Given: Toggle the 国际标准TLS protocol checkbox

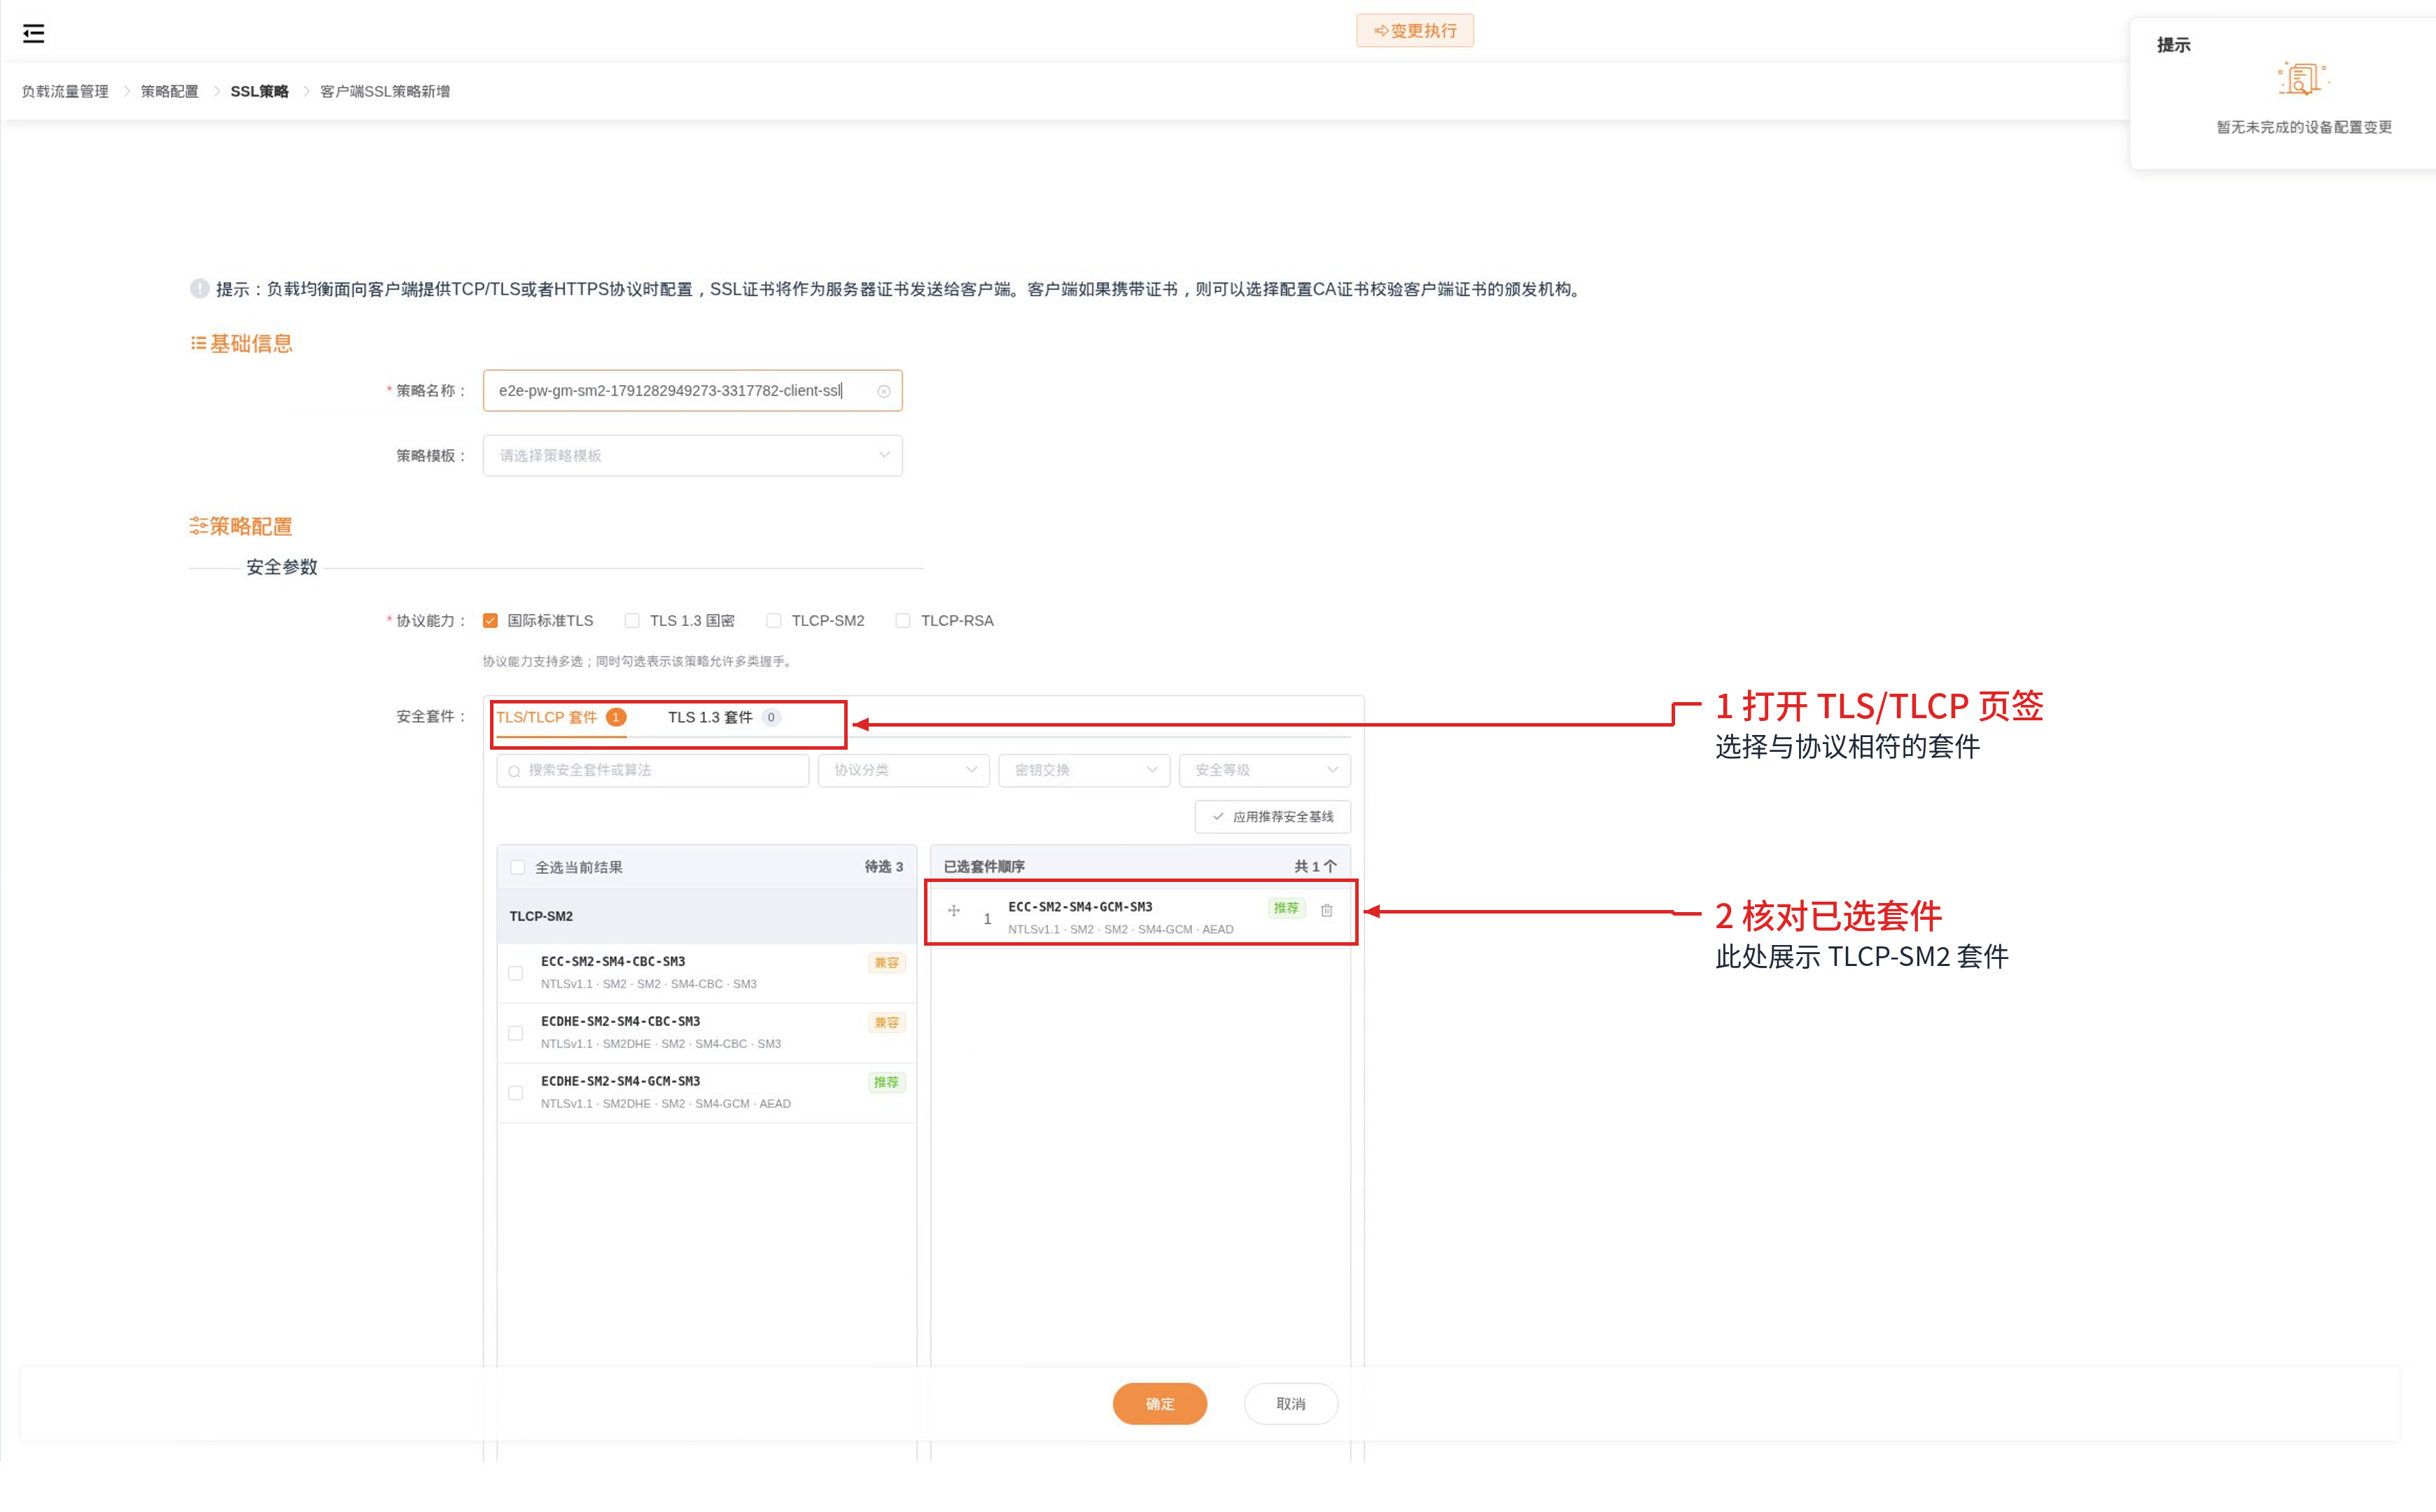Looking at the screenshot, I should [x=490, y=621].
